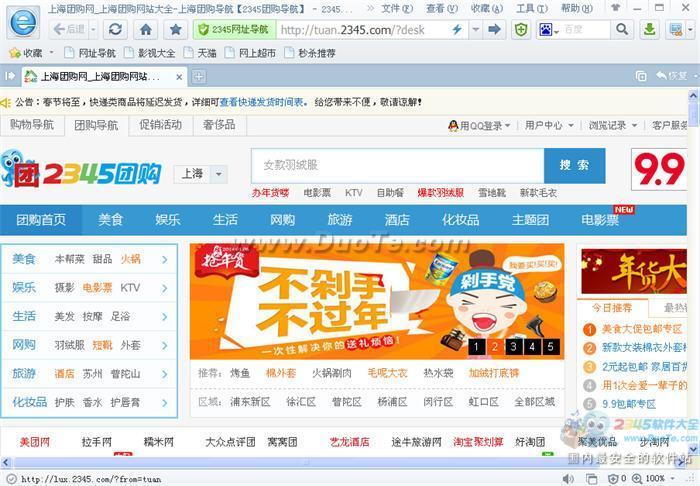This screenshot has width=700, height=486.
Task: Click the lightning speed mode icon
Action: point(457,29)
